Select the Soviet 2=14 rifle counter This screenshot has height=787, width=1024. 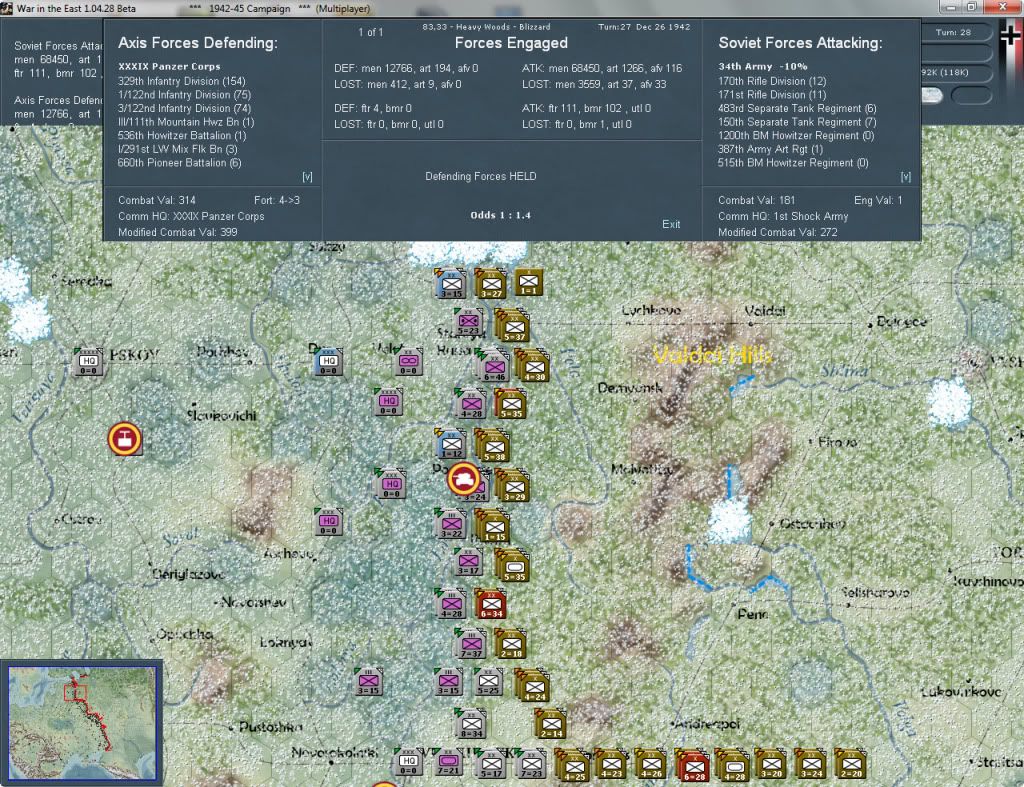point(551,724)
